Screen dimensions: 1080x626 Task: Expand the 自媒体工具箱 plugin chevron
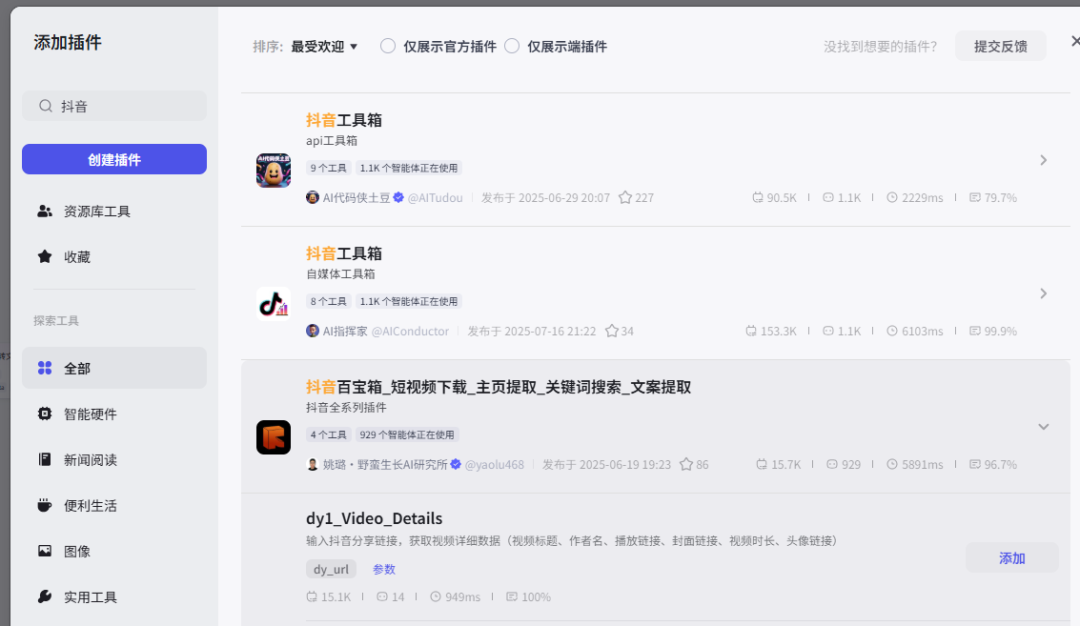click(x=1043, y=294)
